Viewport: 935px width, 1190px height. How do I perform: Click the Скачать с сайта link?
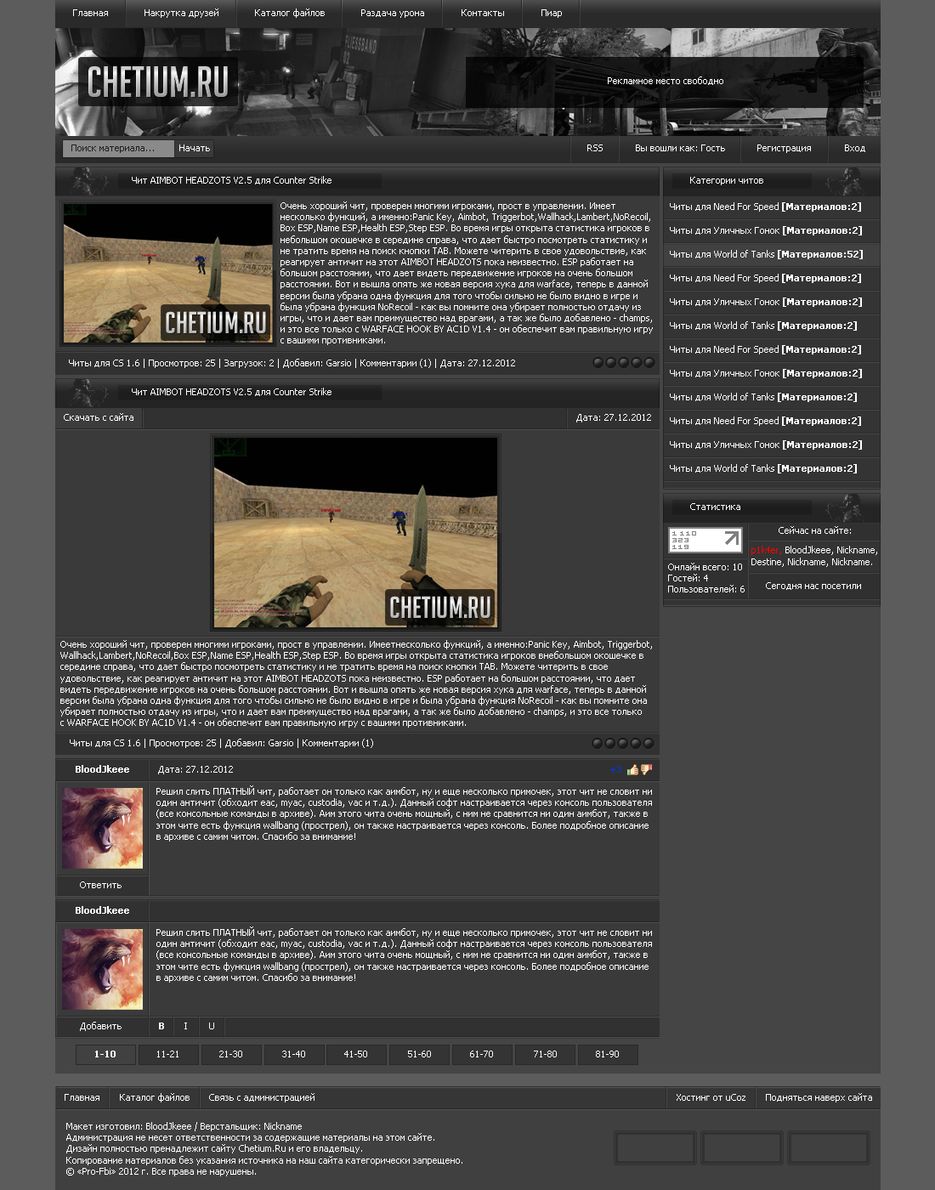(99, 417)
